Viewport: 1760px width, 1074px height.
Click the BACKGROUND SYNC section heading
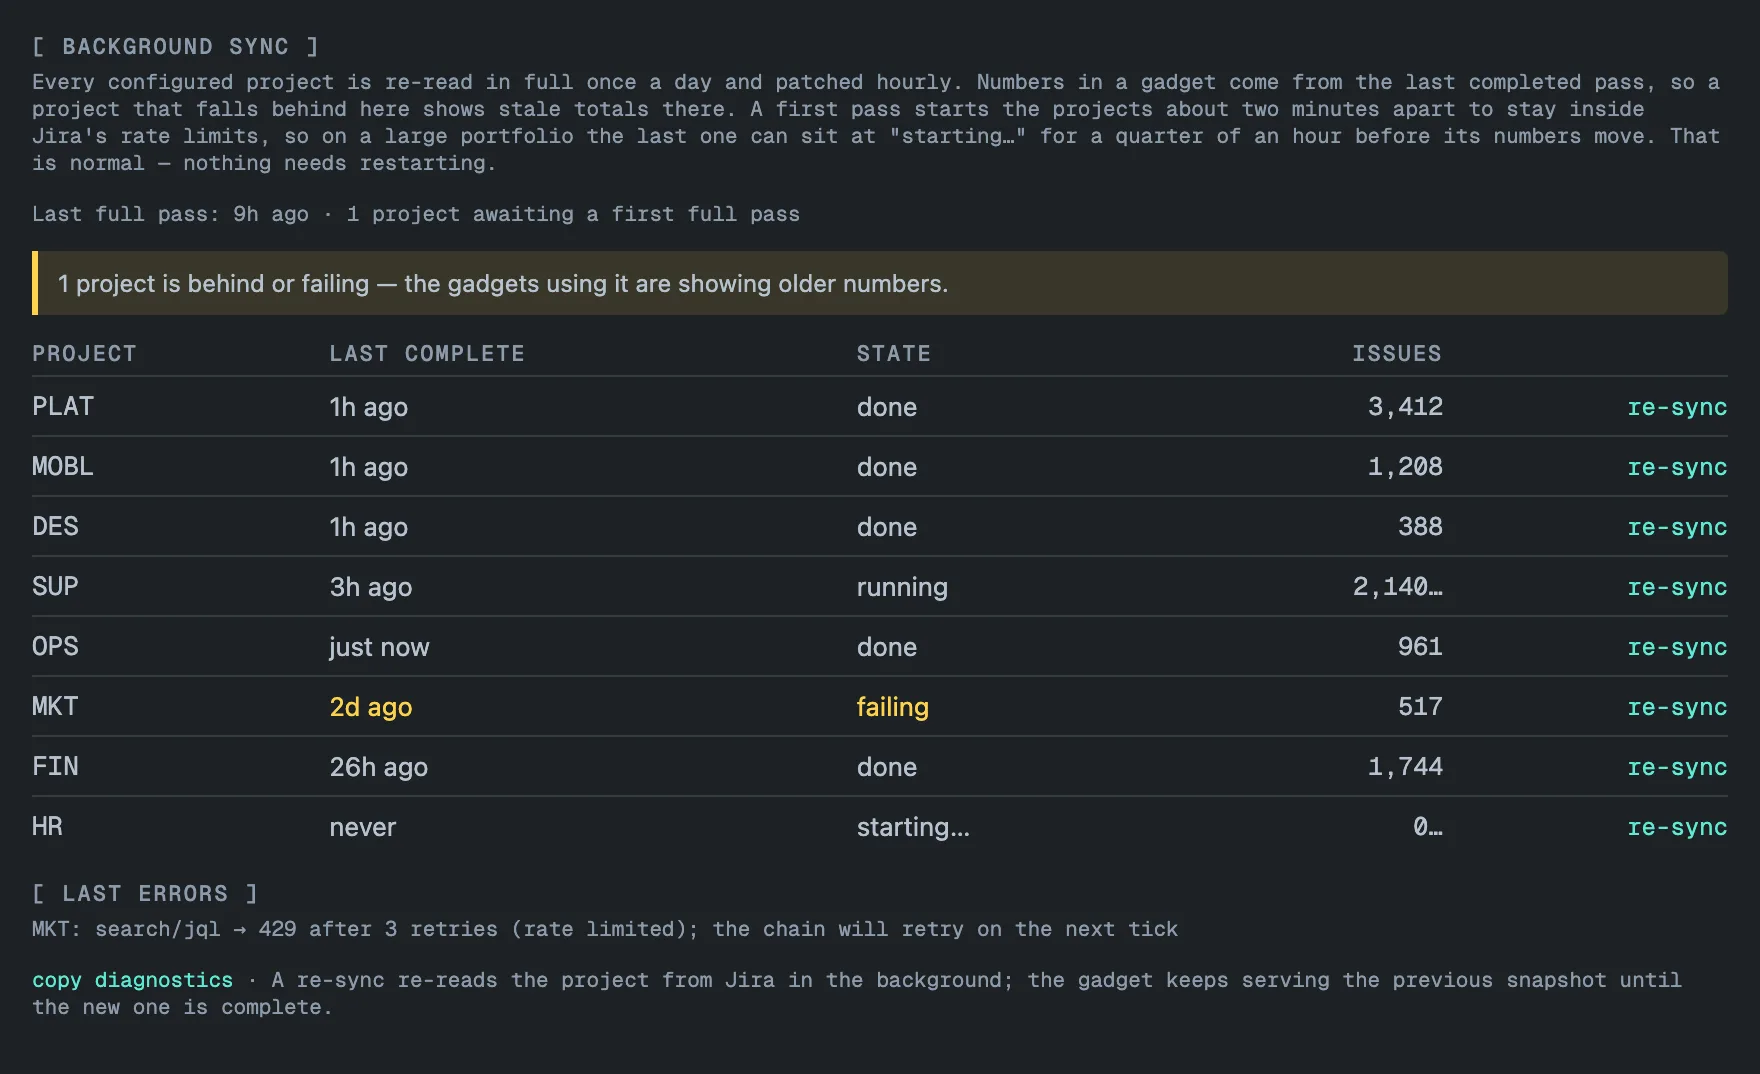[175, 46]
